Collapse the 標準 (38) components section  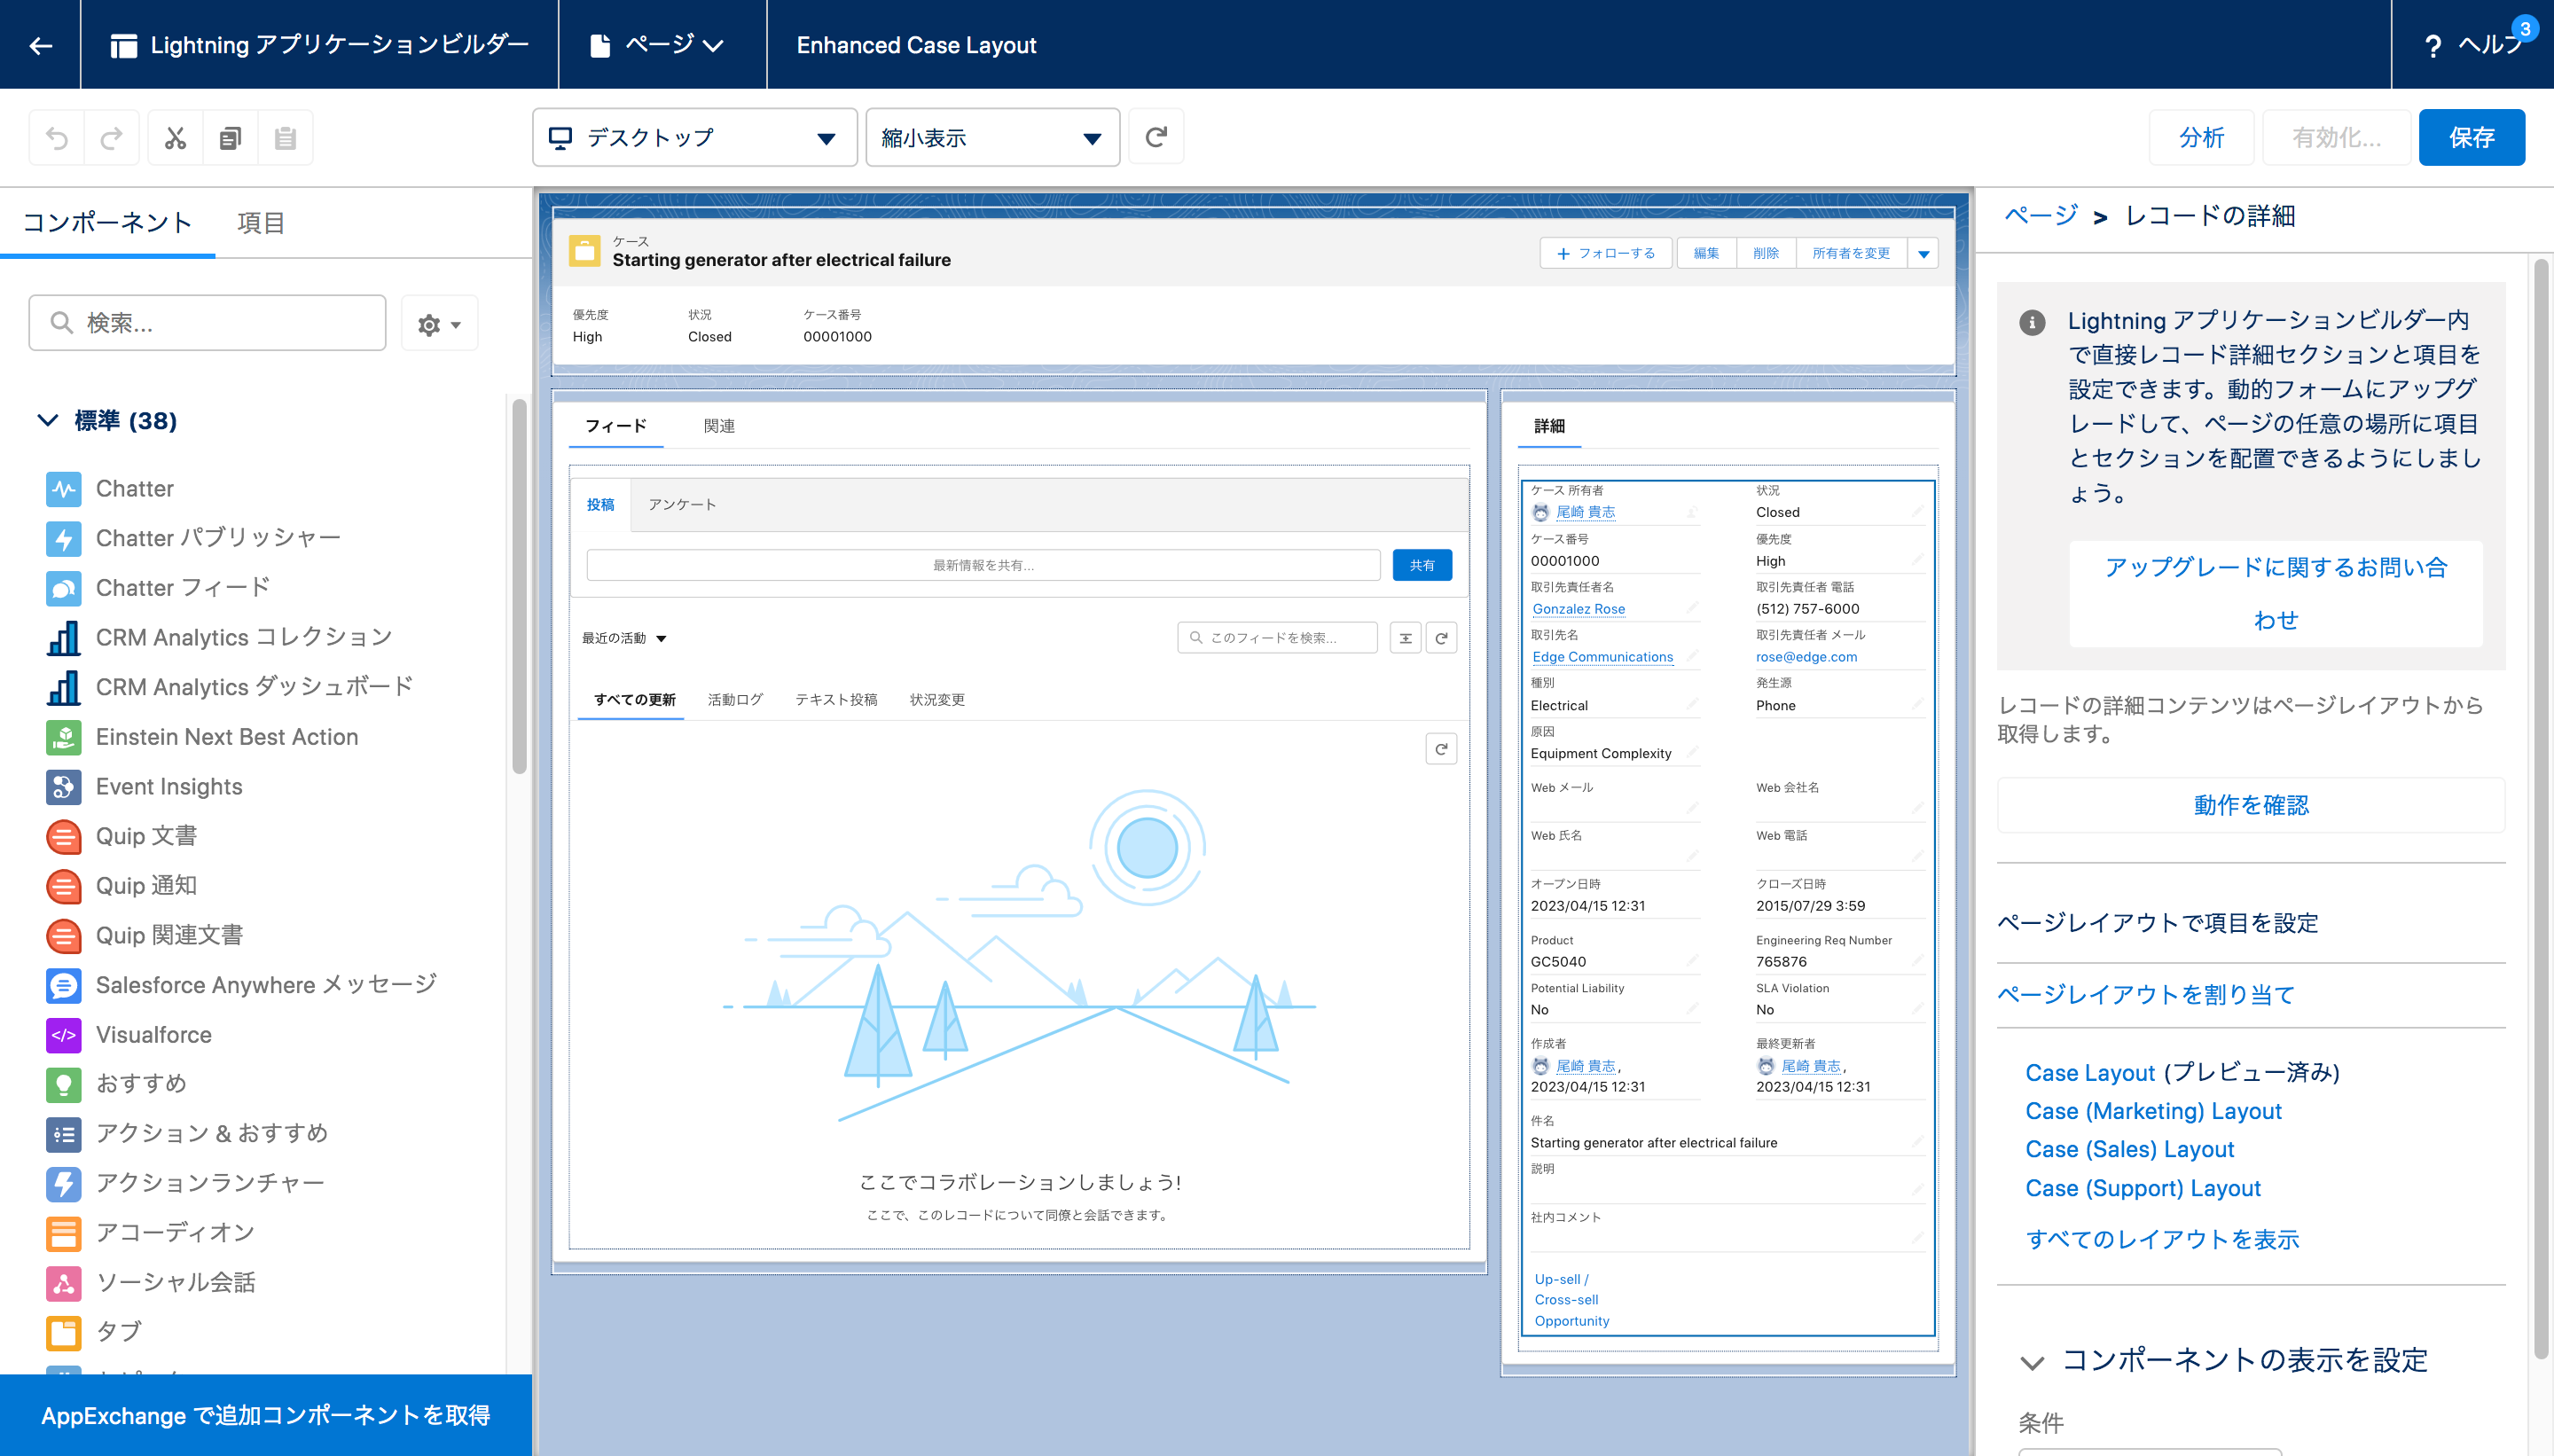(47, 421)
